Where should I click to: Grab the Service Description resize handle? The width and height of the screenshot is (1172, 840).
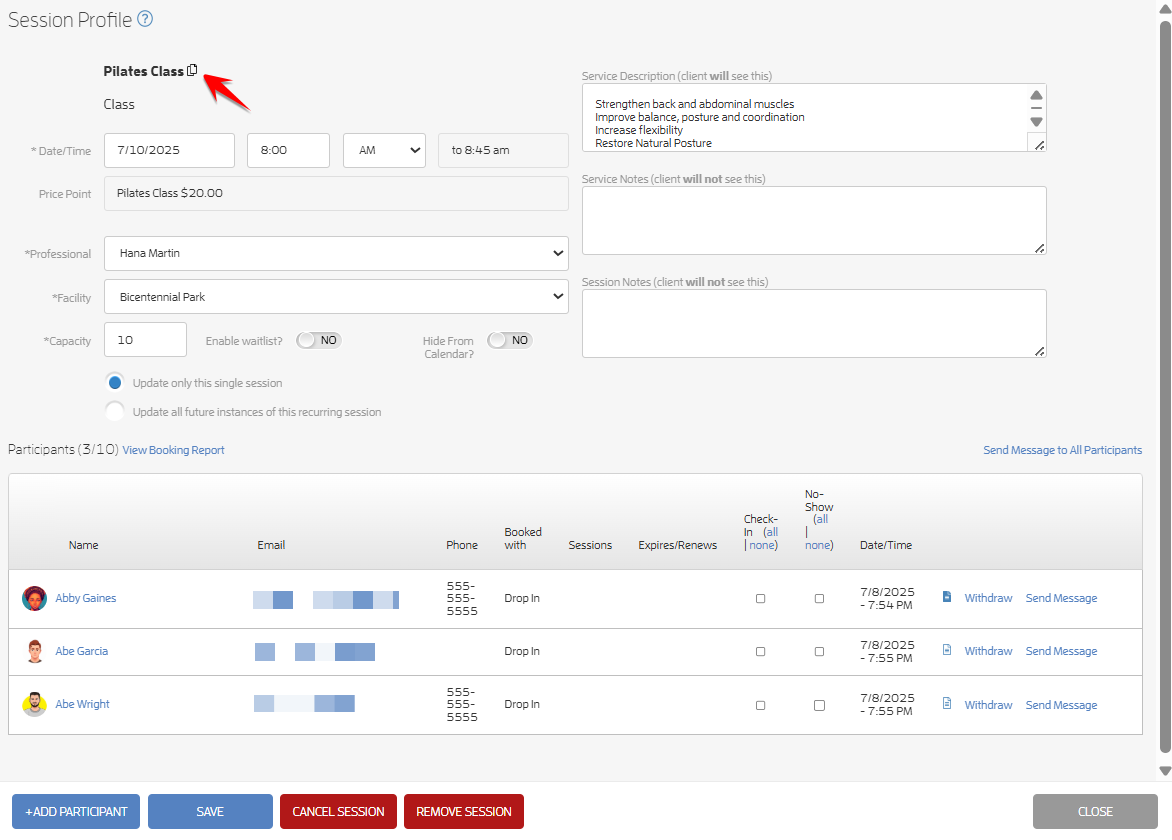pyautogui.click(x=1039, y=145)
